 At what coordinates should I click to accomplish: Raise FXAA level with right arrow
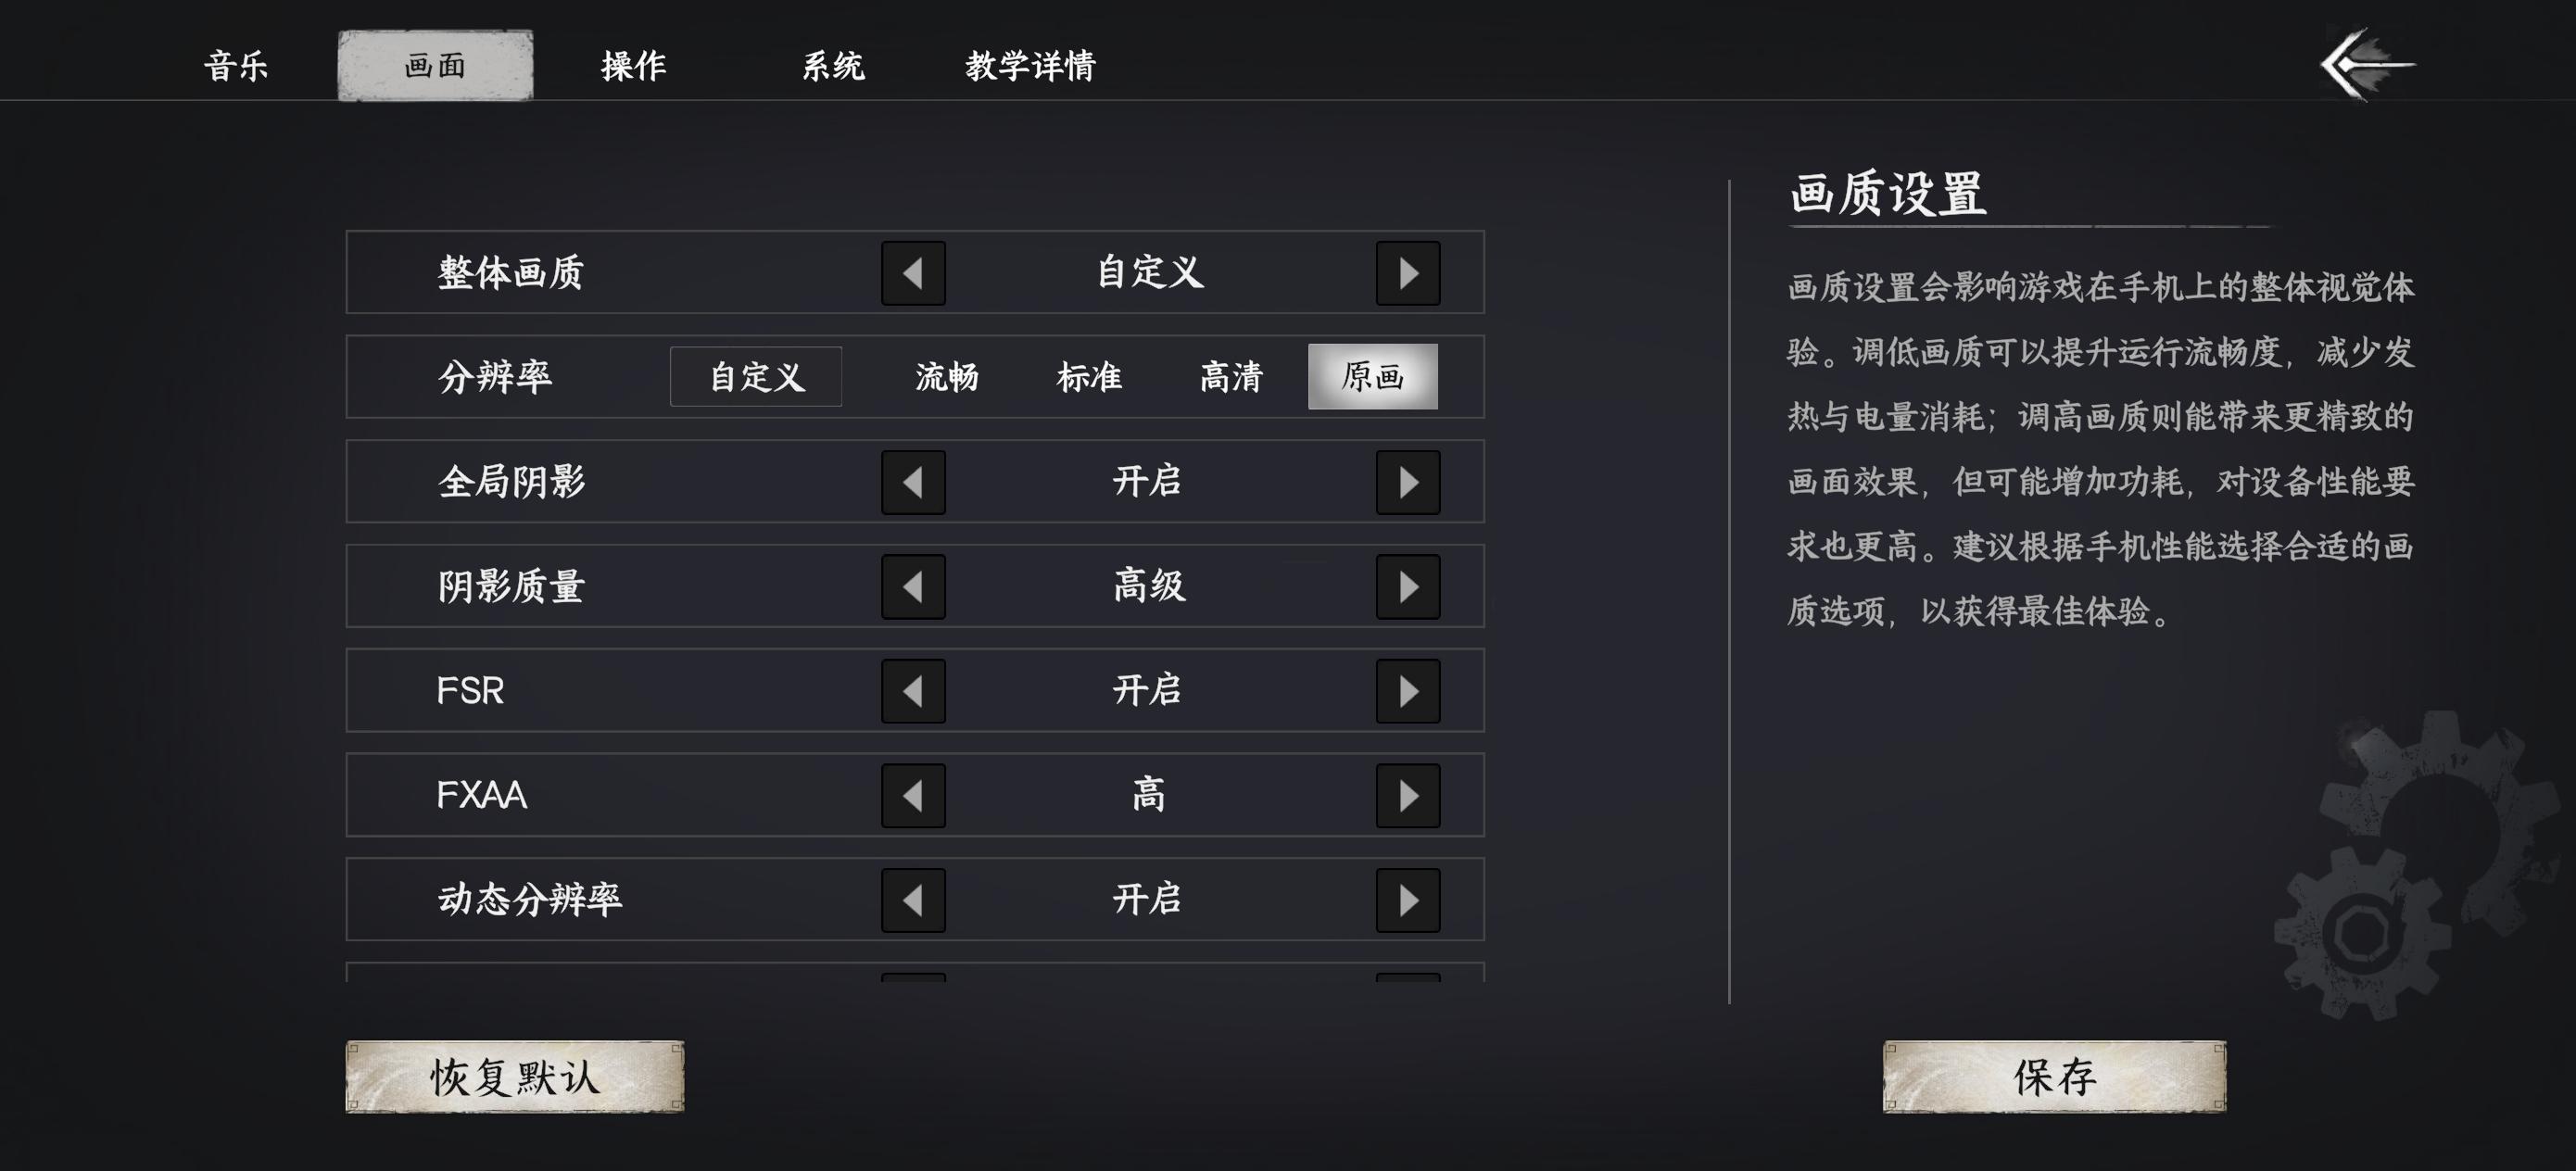[x=1408, y=796]
